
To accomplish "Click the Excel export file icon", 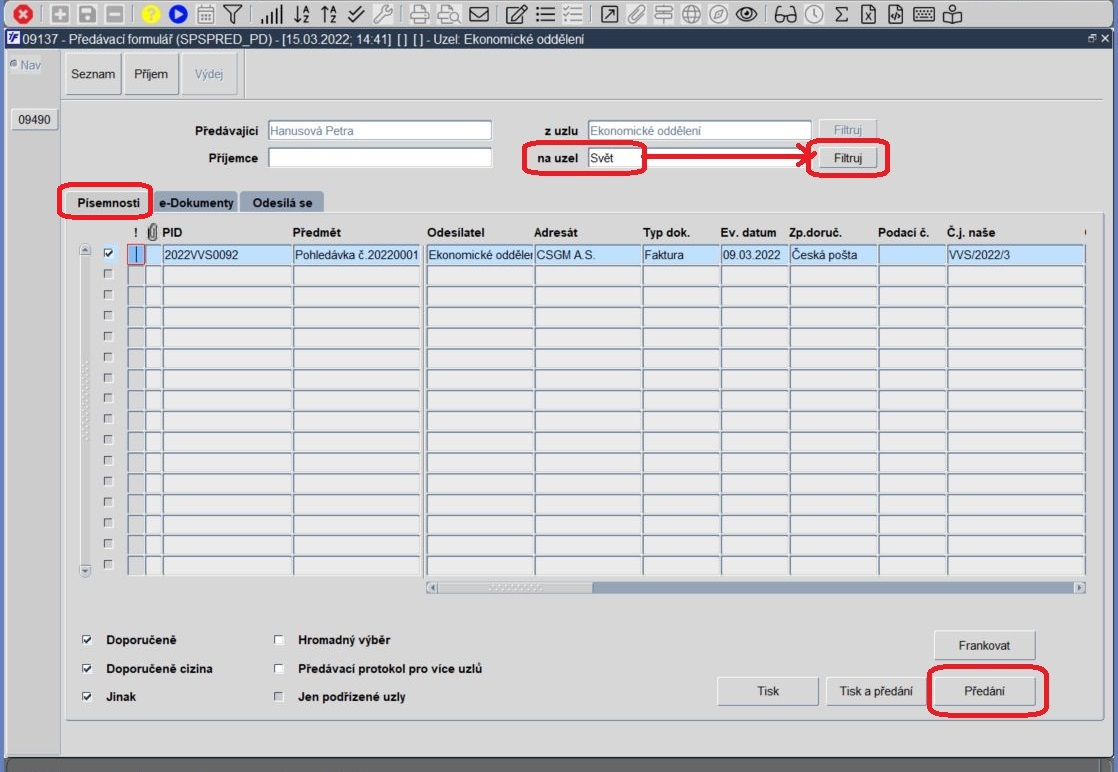I will (868, 14).
